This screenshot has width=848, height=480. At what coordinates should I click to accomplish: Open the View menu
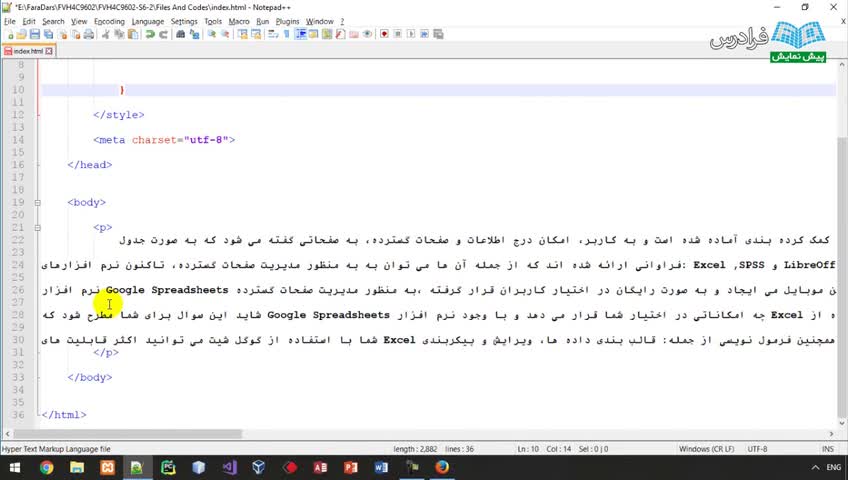(79, 22)
